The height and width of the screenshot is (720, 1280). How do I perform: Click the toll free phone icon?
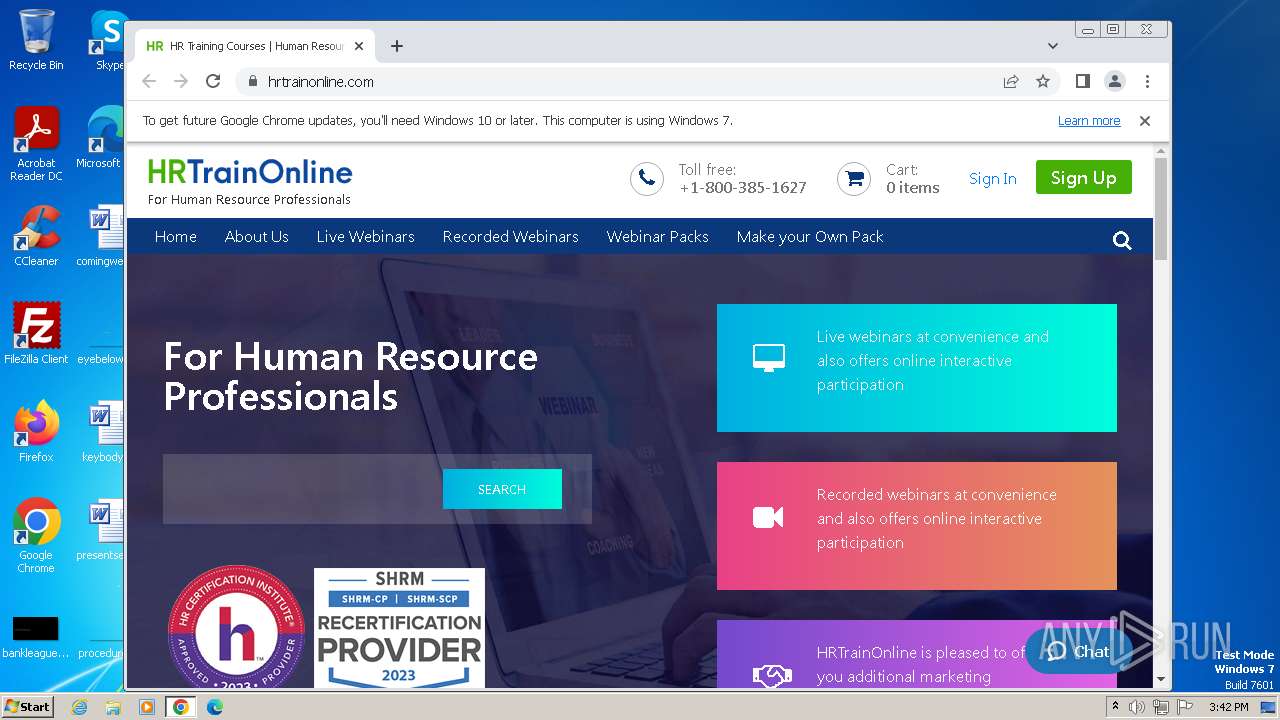[x=647, y=179]
